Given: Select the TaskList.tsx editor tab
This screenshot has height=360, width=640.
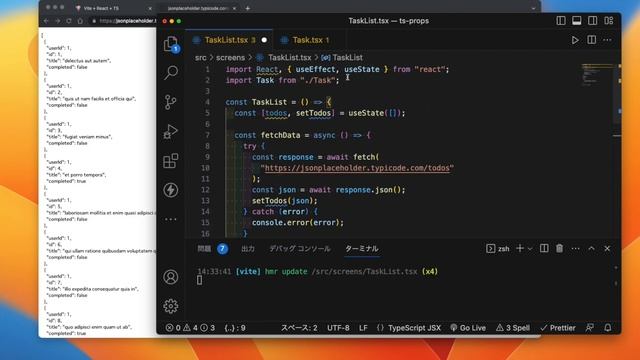Looking at the screenshot, I should coord(229,40).
